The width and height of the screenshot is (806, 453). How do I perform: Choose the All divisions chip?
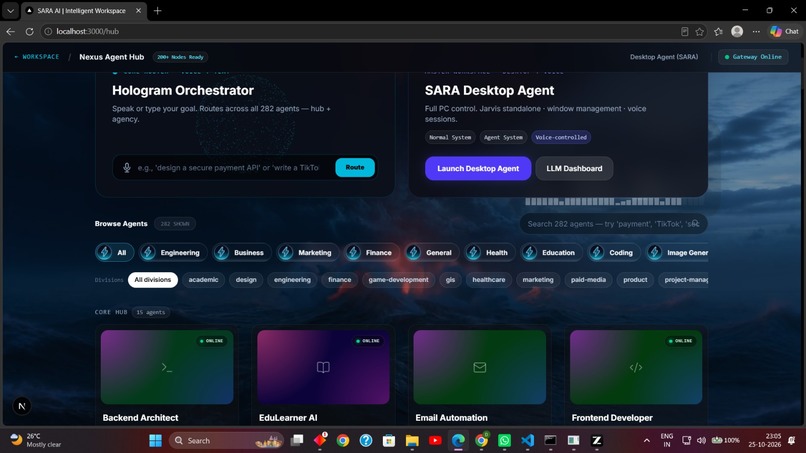pyautogui.click(x=153, y=280)
